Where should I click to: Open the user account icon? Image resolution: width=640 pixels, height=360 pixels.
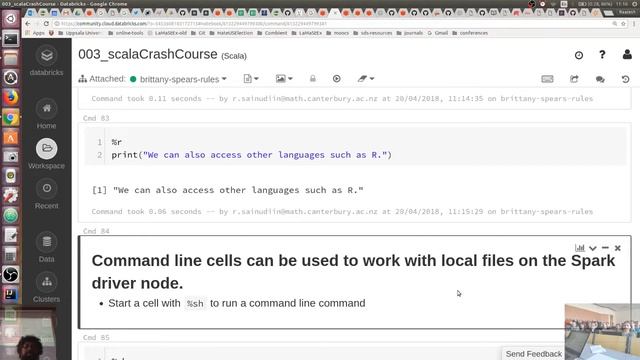(x=627, y=54)
